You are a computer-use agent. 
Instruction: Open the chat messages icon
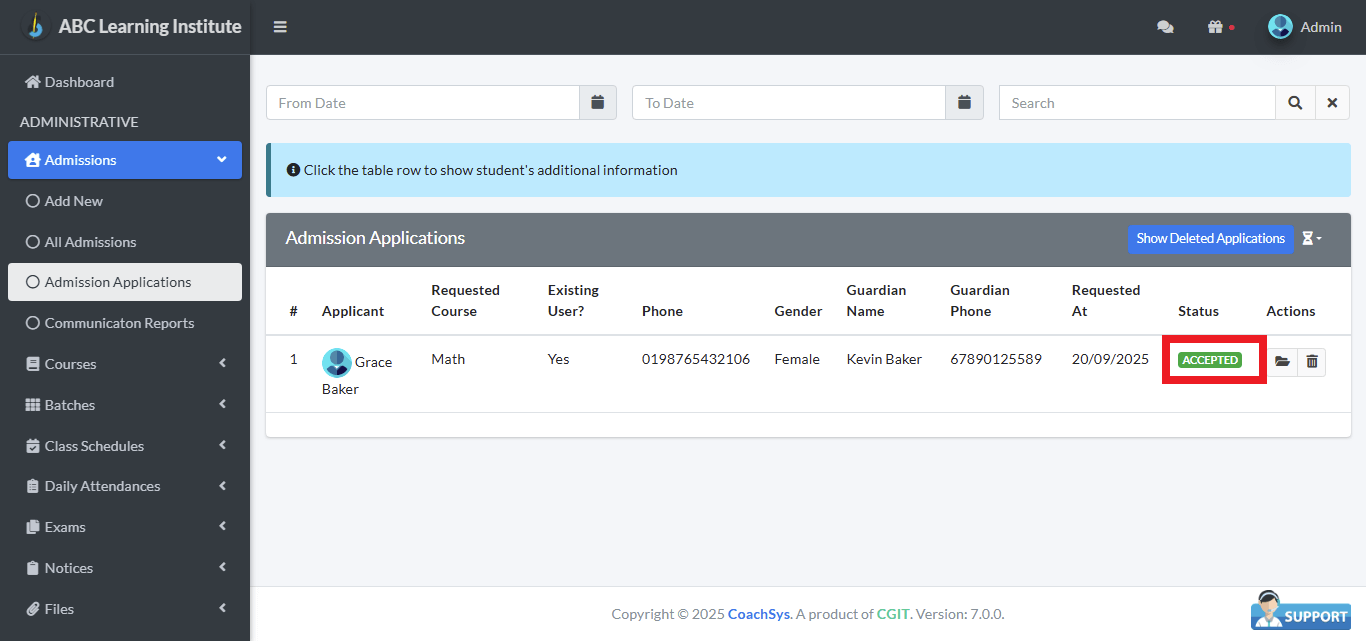[1165, 27]
